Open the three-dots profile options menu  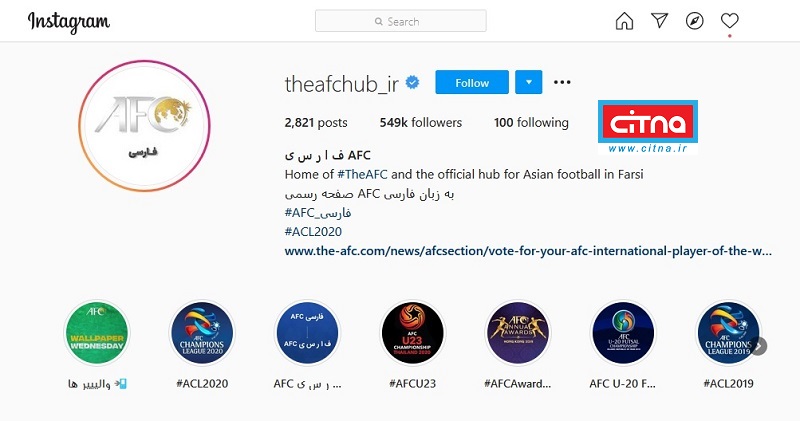562,82
